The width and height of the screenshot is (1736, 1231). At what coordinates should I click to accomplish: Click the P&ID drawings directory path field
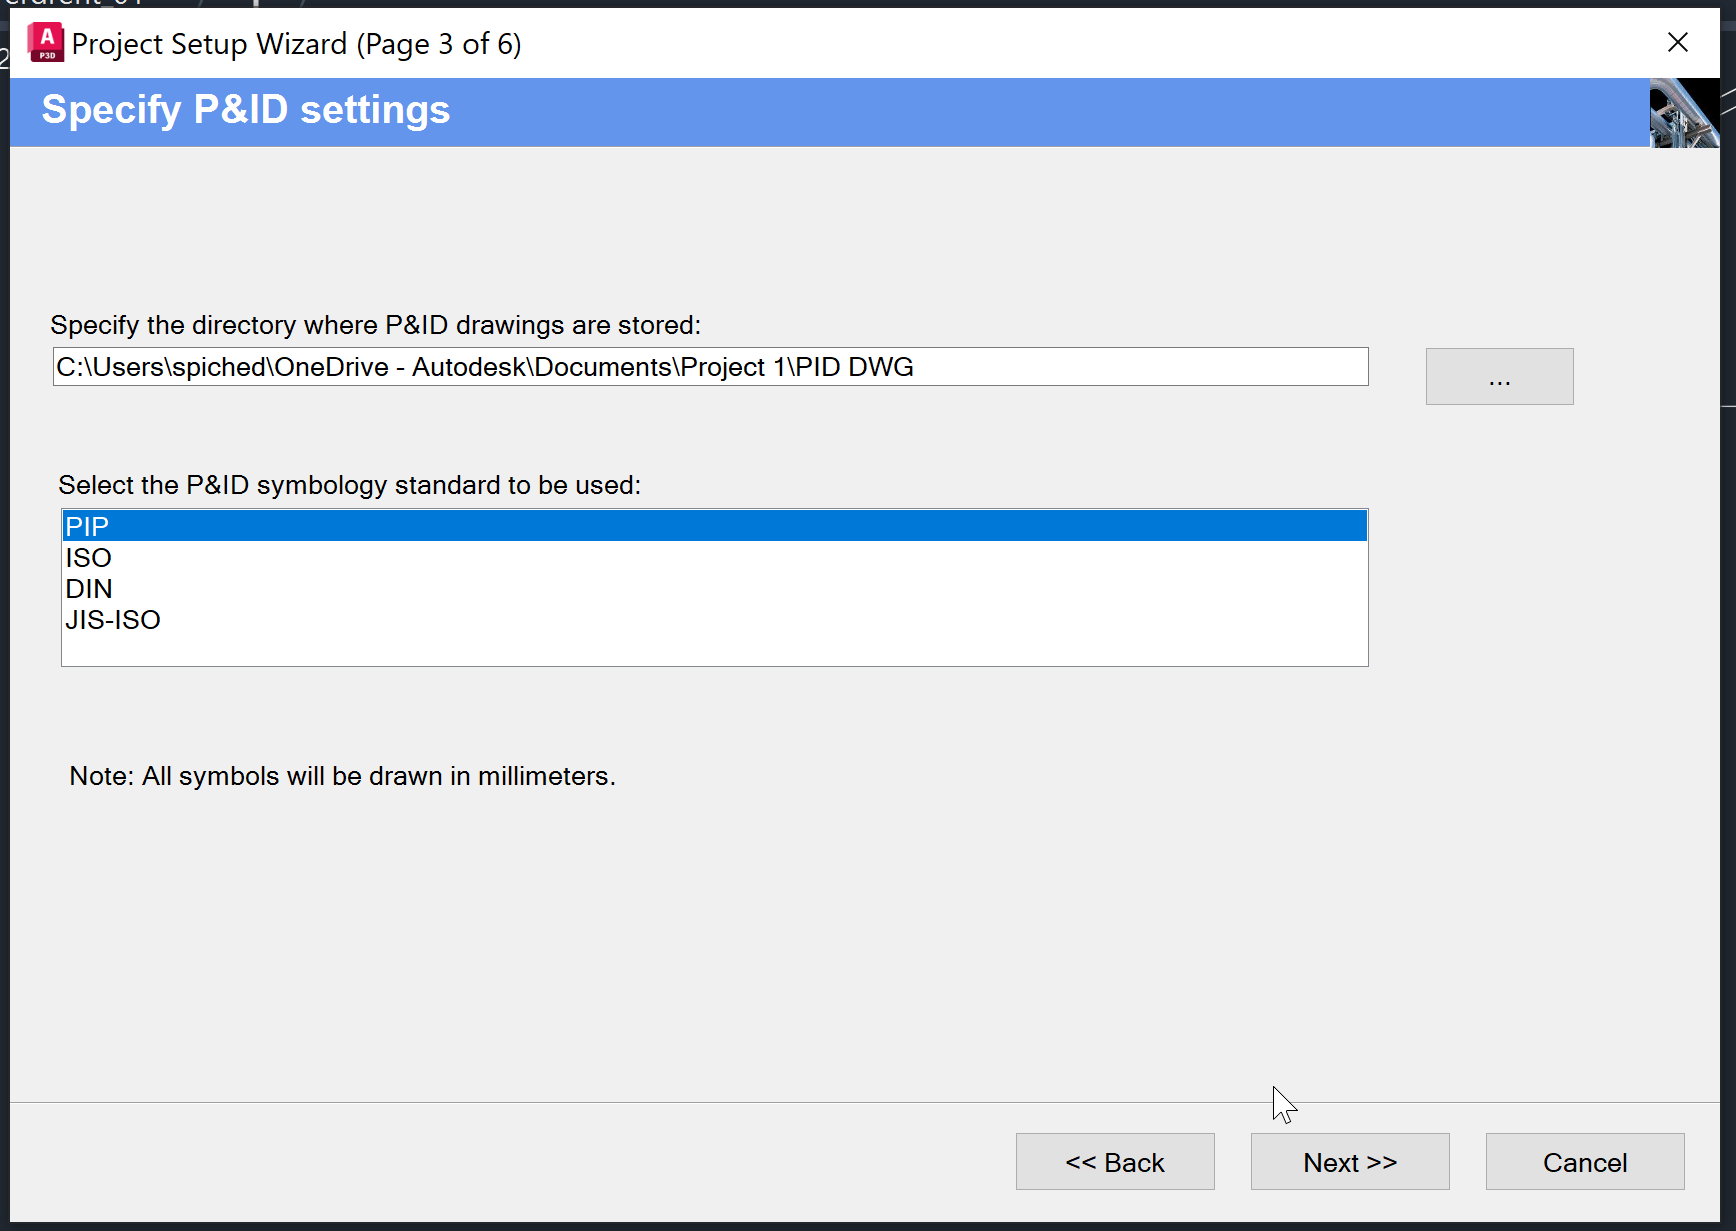coord(709,367)
